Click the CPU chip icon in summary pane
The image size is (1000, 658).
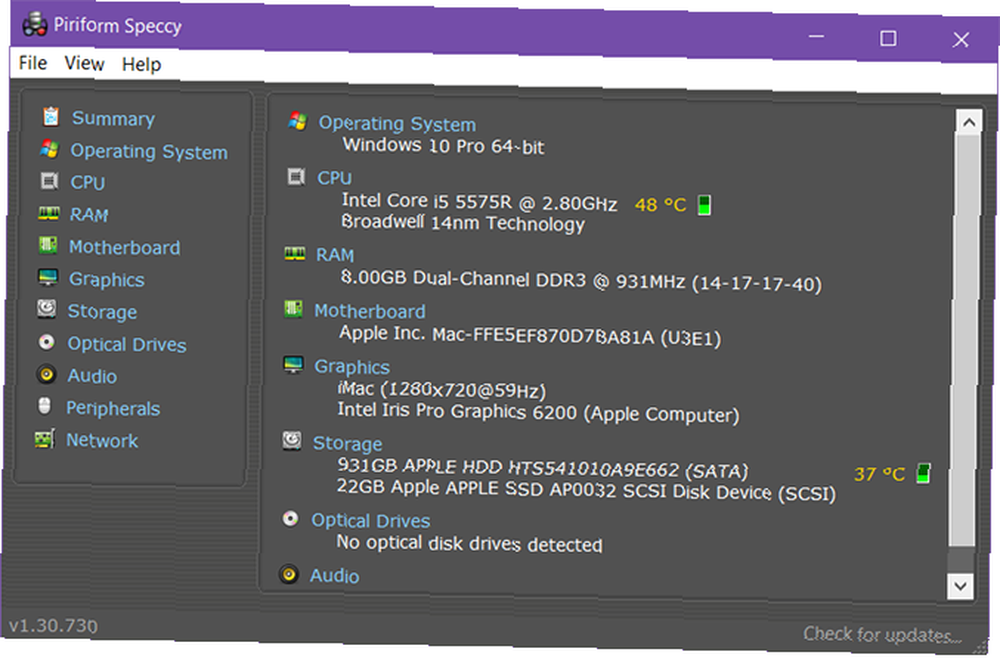[x=296, y=176]
